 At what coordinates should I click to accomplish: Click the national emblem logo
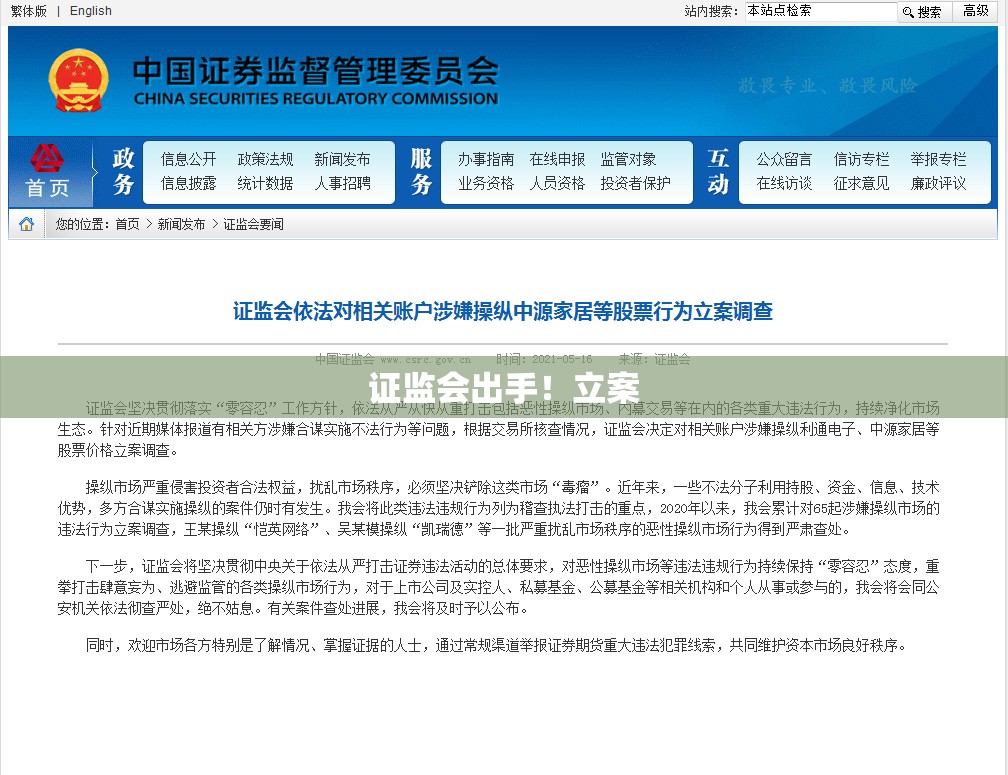click(78, 80)
